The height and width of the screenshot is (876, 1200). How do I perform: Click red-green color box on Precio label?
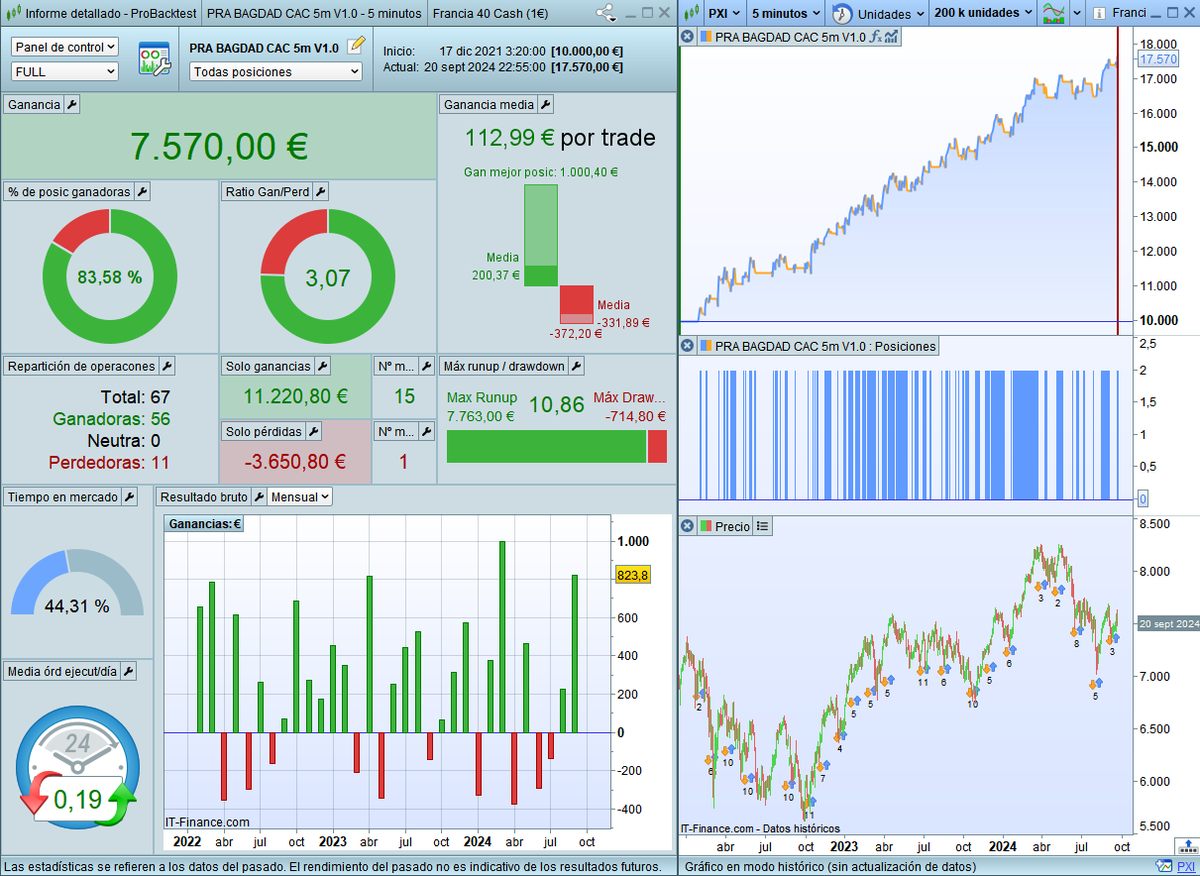[705, 526]
